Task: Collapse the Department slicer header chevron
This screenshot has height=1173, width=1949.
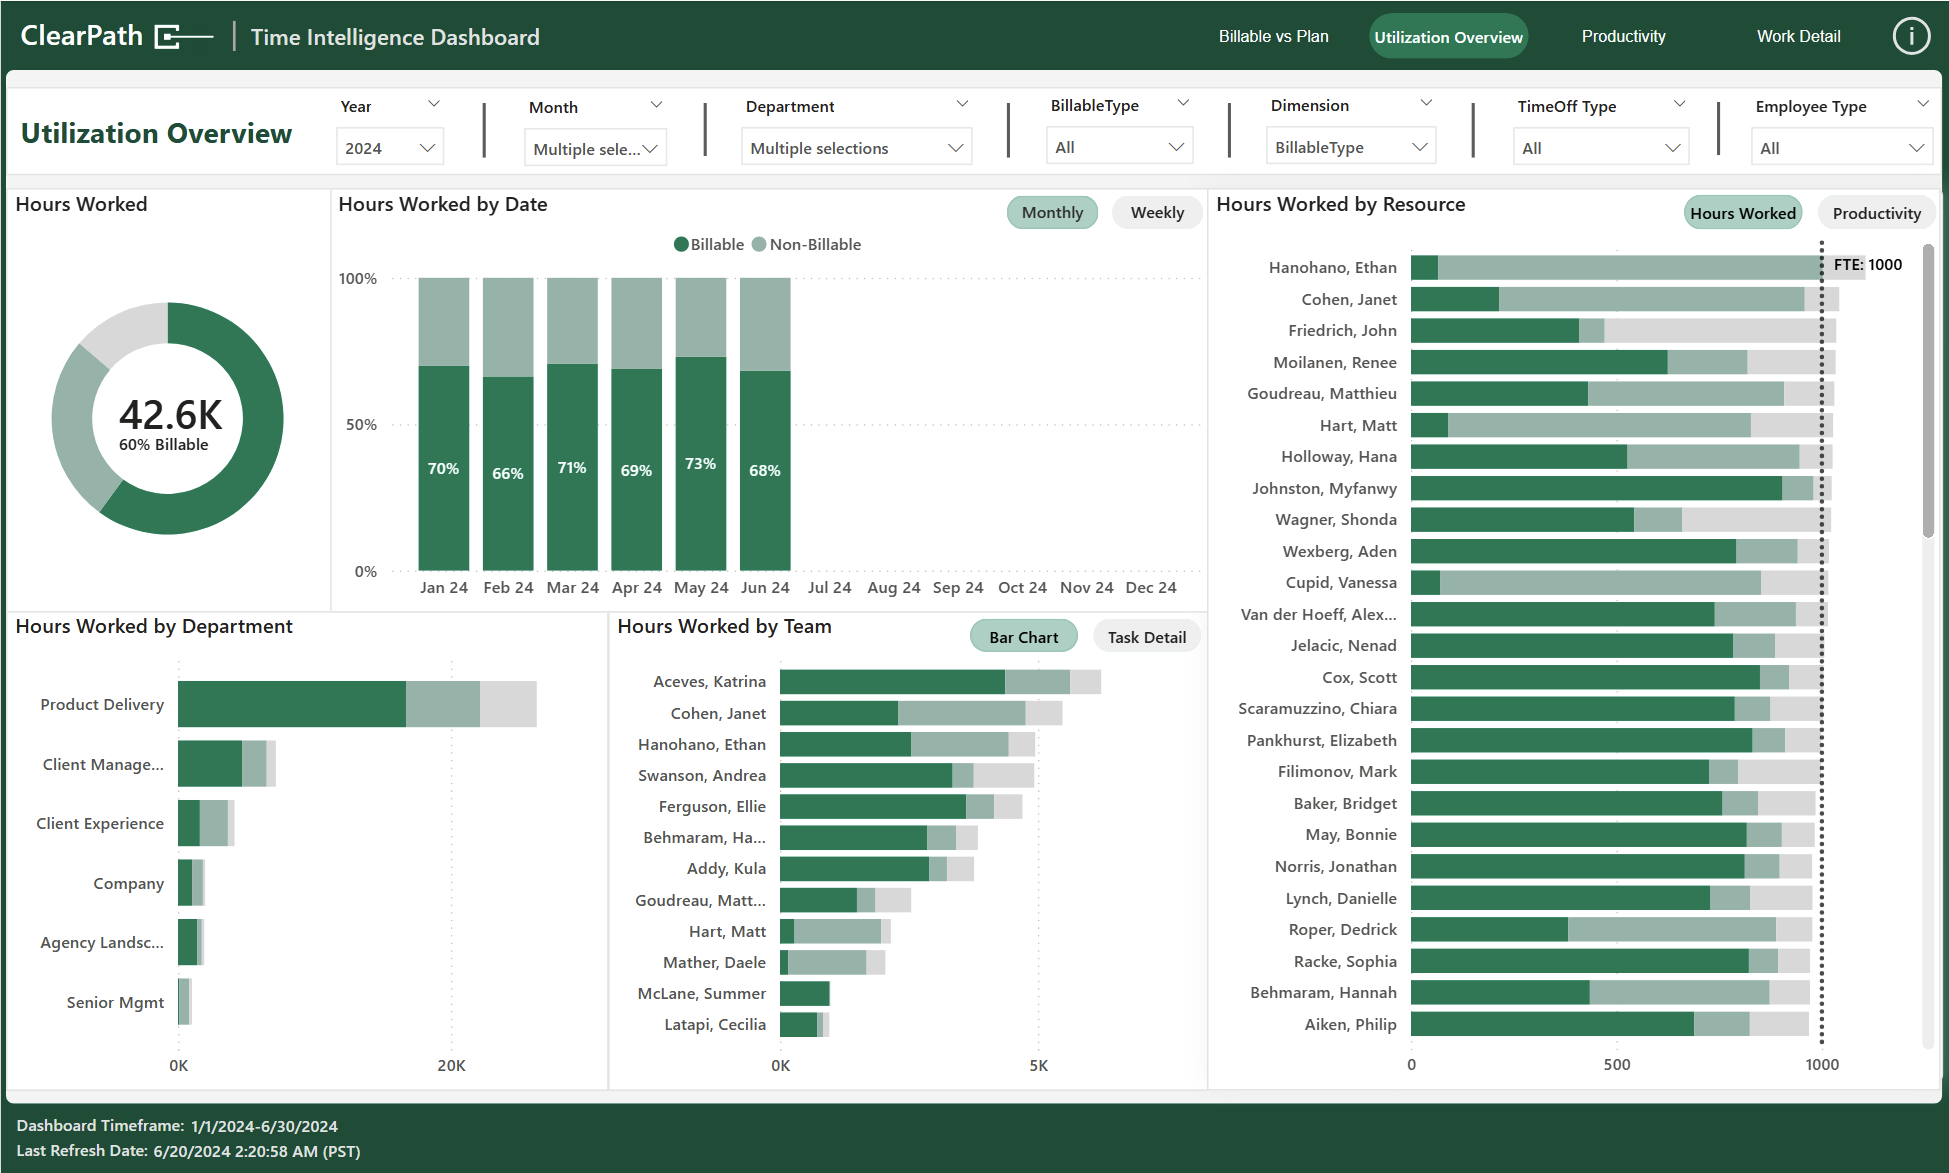Action: pyautogui.click(x=962, y=104)
